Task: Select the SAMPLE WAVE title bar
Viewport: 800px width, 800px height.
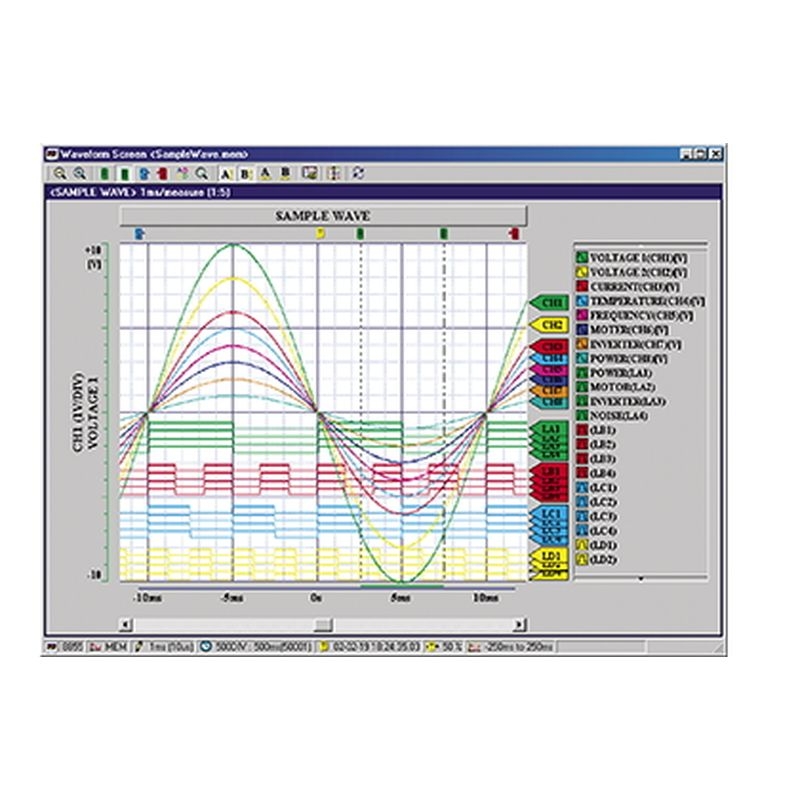Action: coord(323,216)
